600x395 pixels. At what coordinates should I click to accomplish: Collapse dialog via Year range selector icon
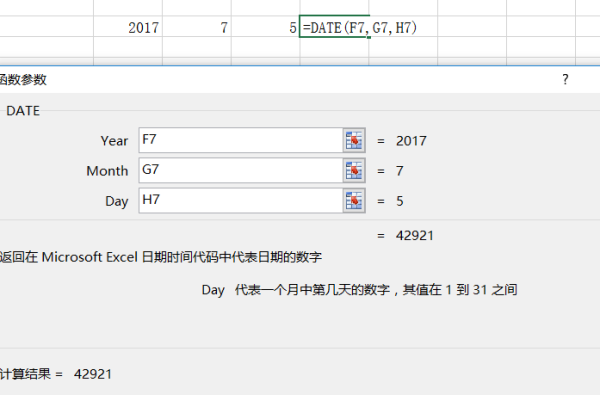coord(354,140)
